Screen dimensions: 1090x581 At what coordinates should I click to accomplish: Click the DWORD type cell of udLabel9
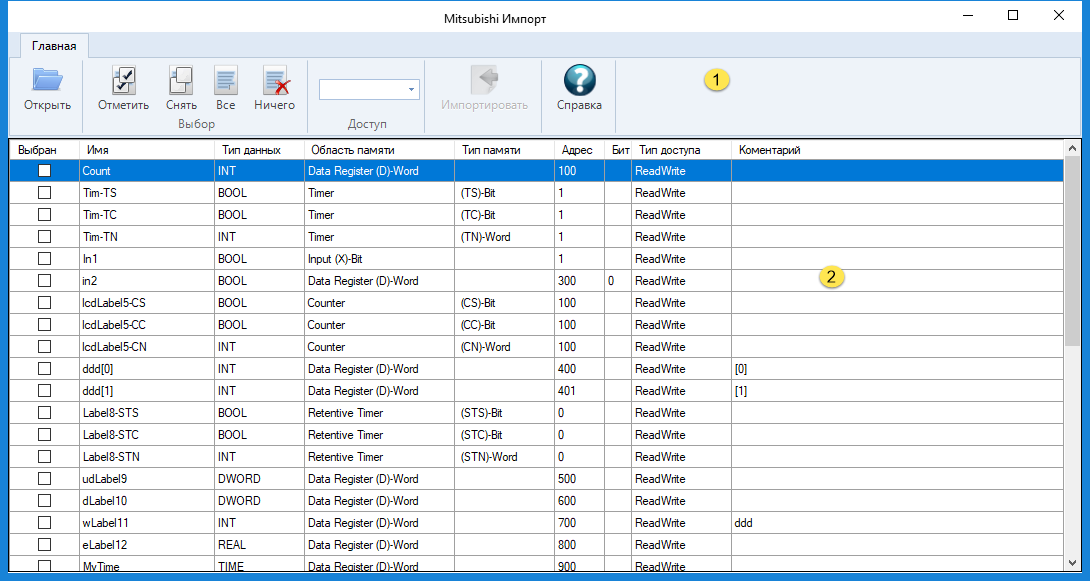259,479
